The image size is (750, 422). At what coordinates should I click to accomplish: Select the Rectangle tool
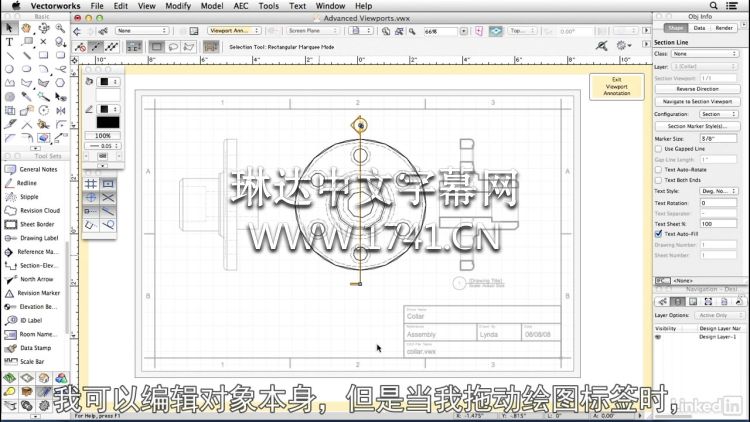(44, 56)
